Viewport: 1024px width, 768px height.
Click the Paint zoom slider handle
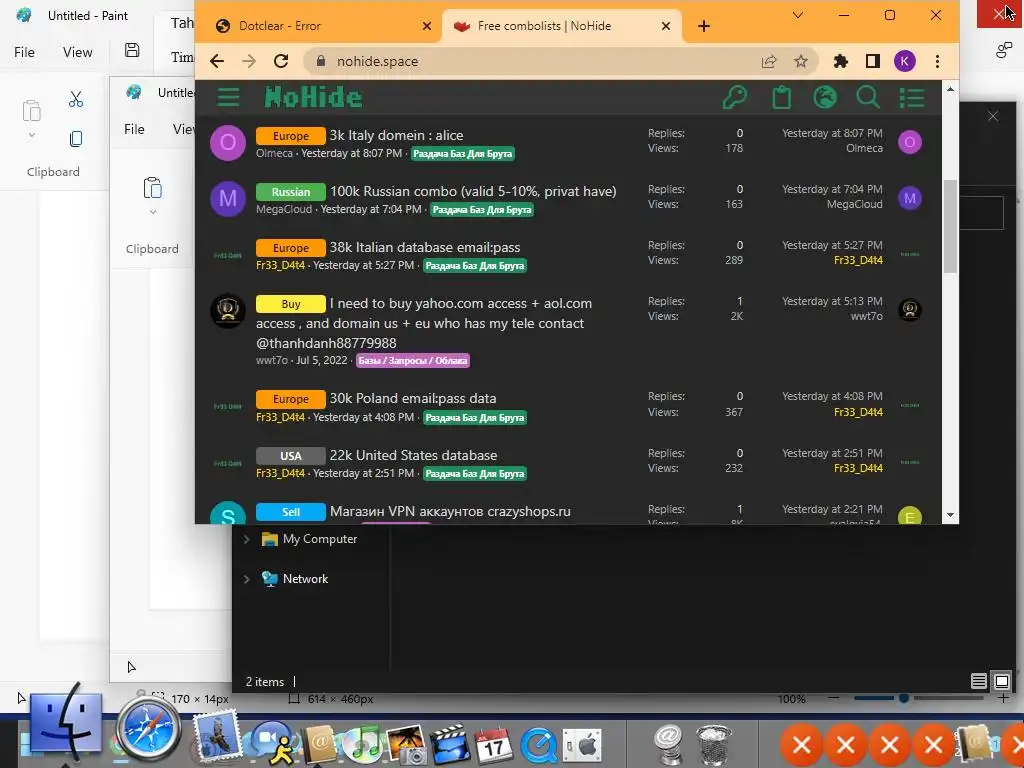[904, 698]
